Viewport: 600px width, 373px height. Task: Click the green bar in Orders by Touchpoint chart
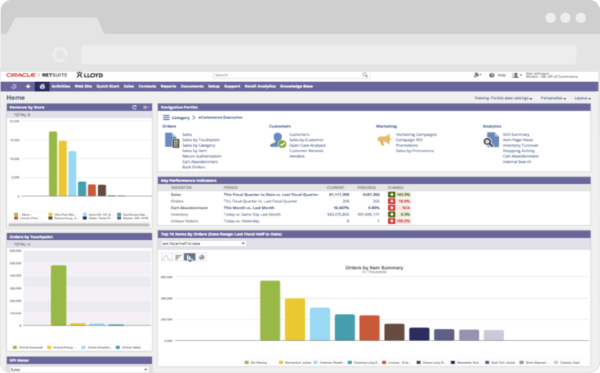click(x=59, y=295)
